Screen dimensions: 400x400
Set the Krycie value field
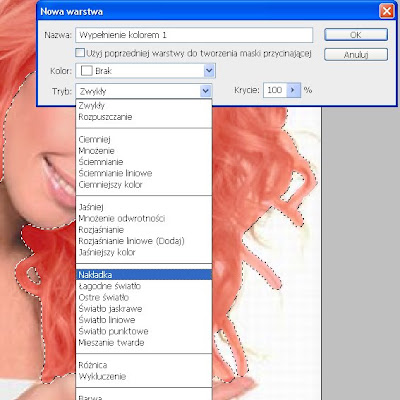pyautogui.click(x=275, y=90)
